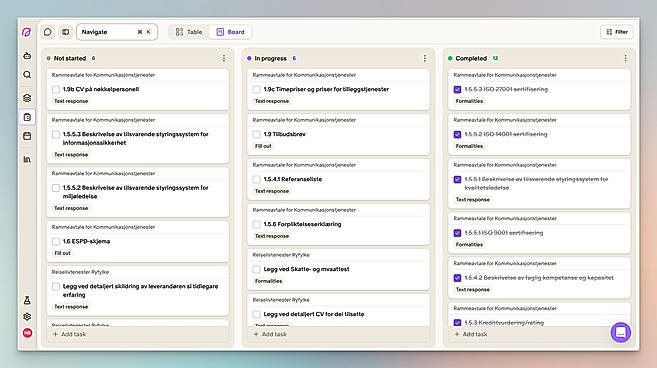Click the red user avatar in sidebar

click(x=27, y=333)
